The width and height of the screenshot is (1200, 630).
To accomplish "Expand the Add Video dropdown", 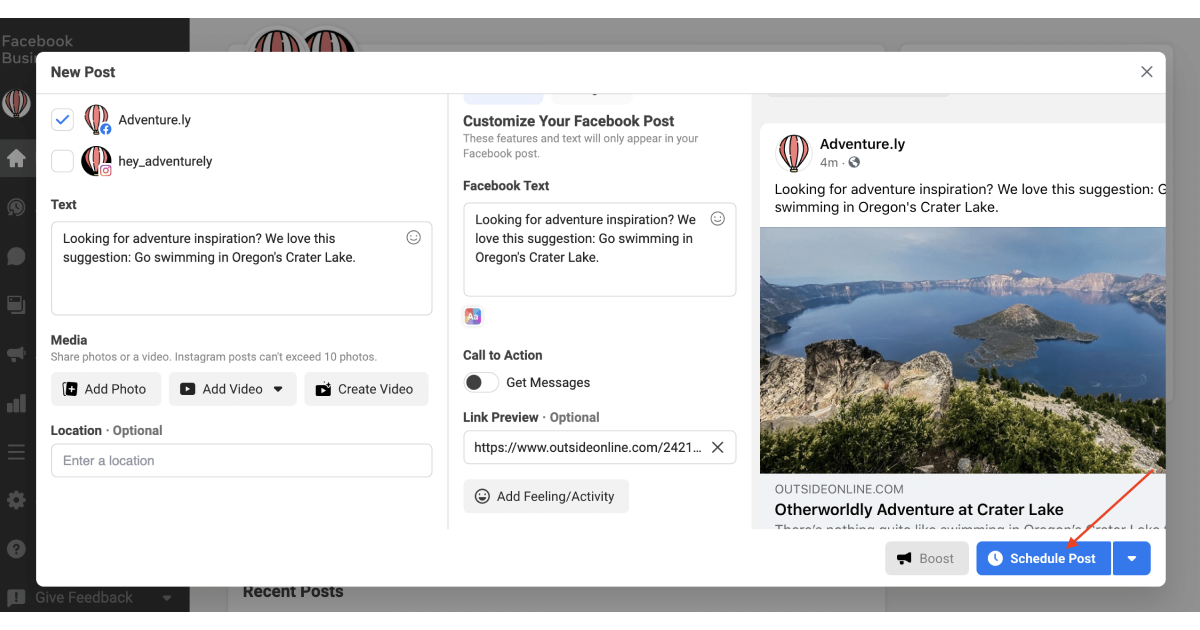I will click(x=278, y=389).
